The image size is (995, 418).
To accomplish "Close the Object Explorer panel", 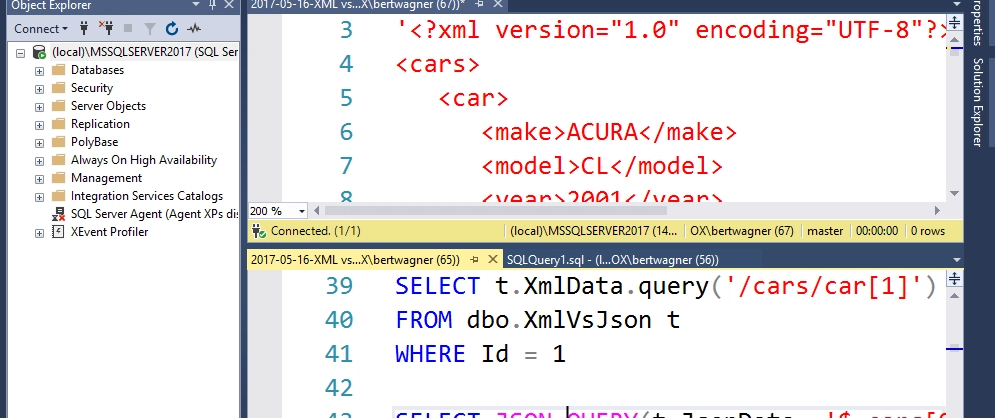I will click(x=229, y=5).
